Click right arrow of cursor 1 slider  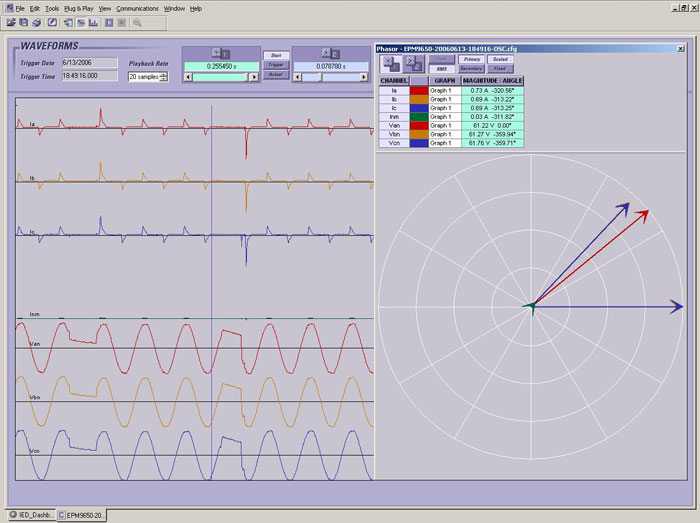tap(254, 77)
